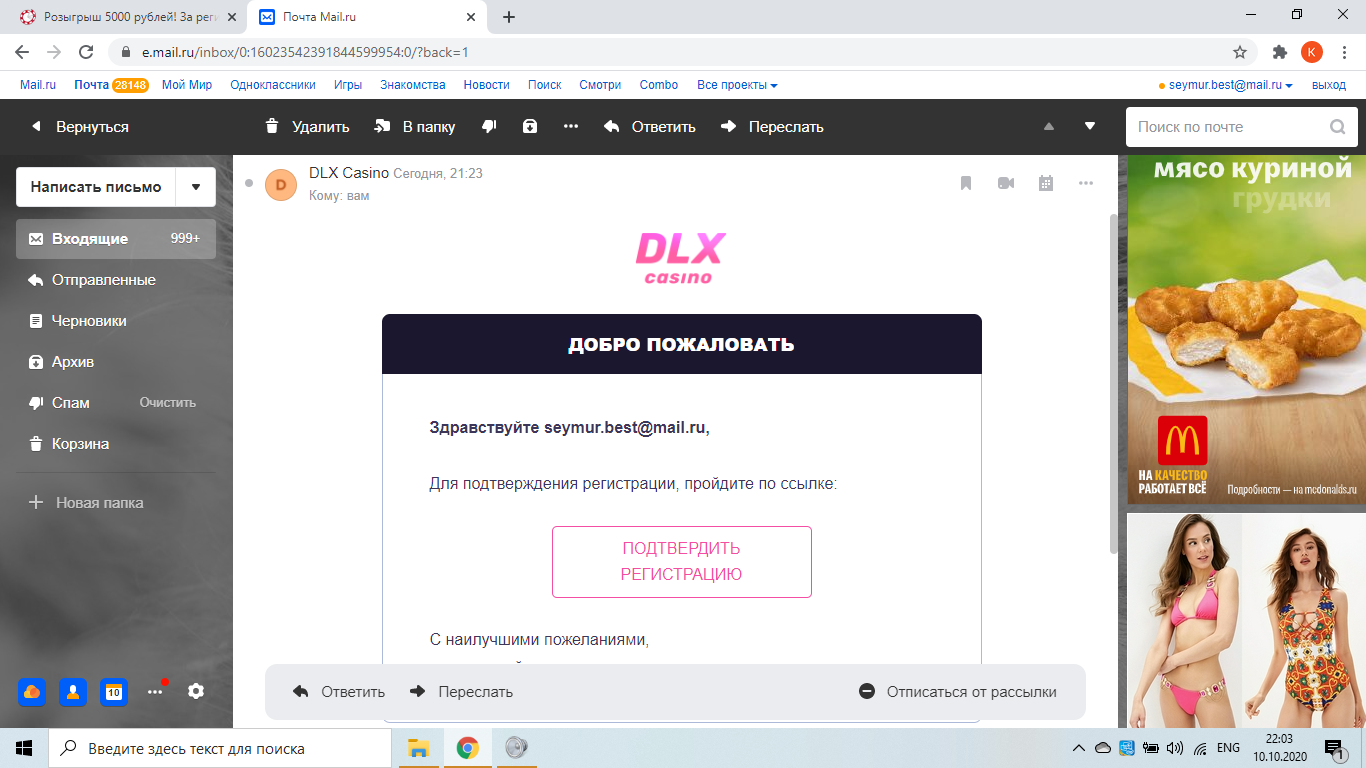Go to the next email with down arrow
The image size is (1366, 768).
(1090, 127)
